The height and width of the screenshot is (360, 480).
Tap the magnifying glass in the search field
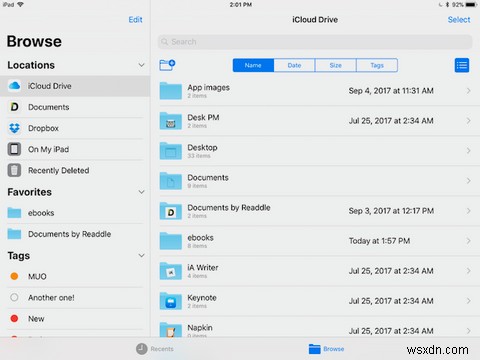point(165,42)
